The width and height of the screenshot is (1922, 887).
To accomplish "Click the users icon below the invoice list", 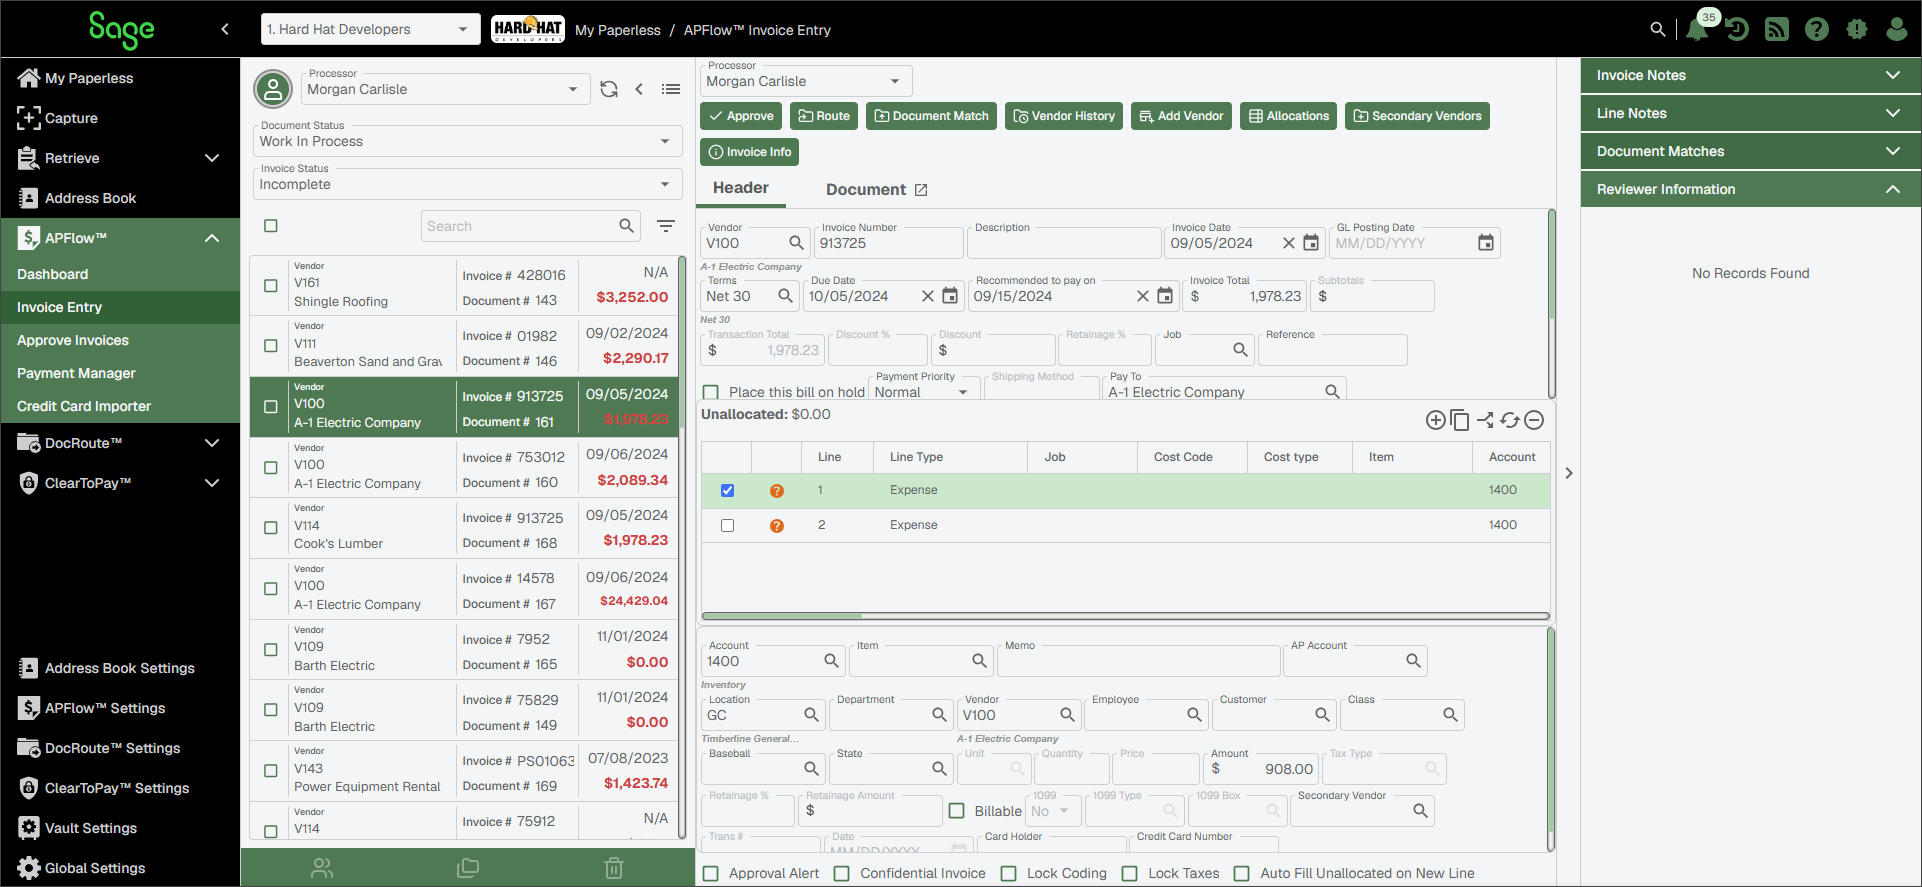I will [x=322, y=868].
